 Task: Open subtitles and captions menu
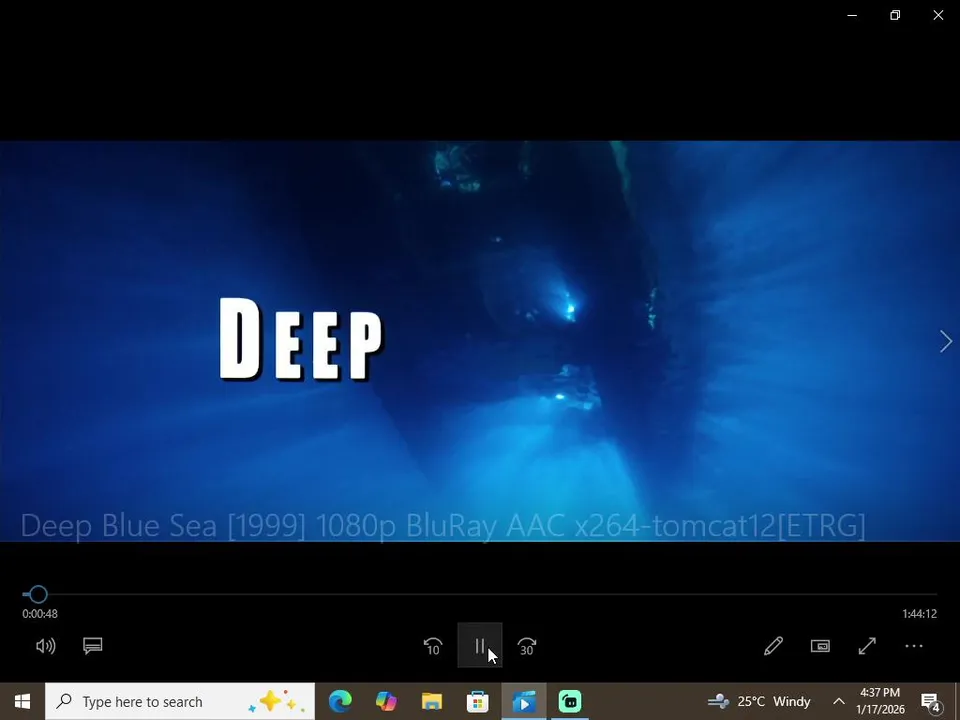click(92, 646)
